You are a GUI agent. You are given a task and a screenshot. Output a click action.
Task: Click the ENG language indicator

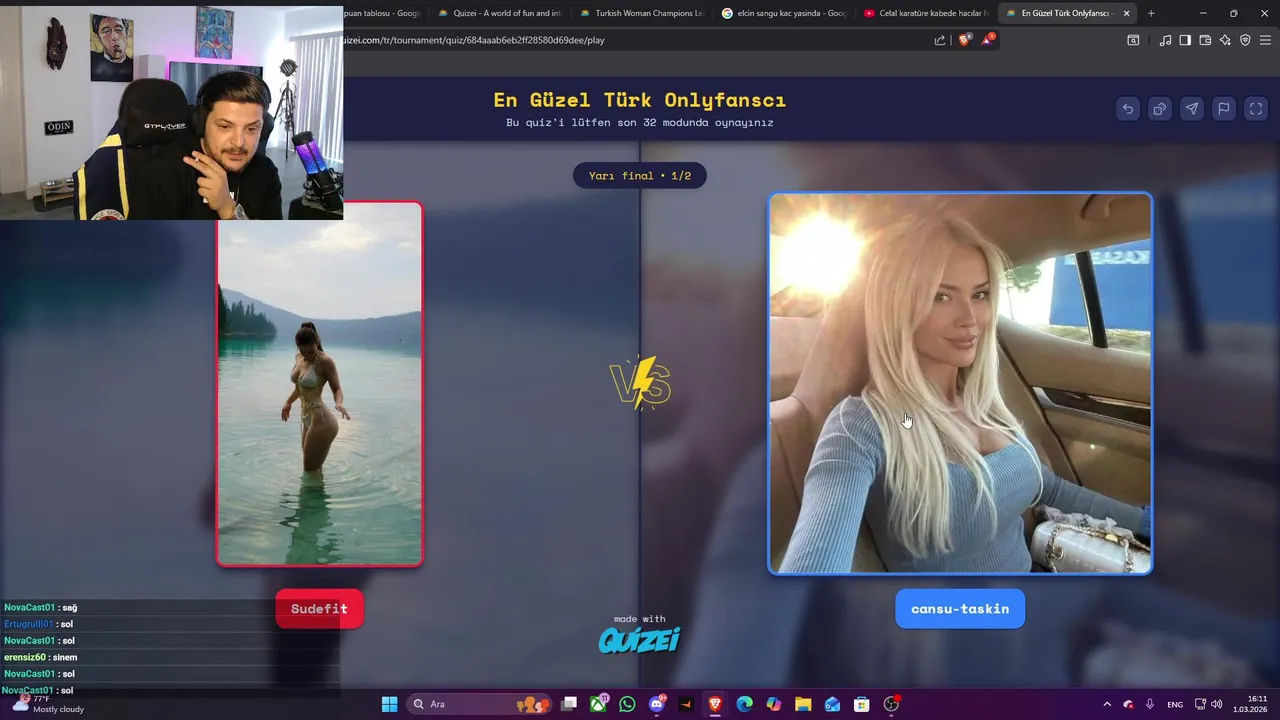[x=1175, y=704]
